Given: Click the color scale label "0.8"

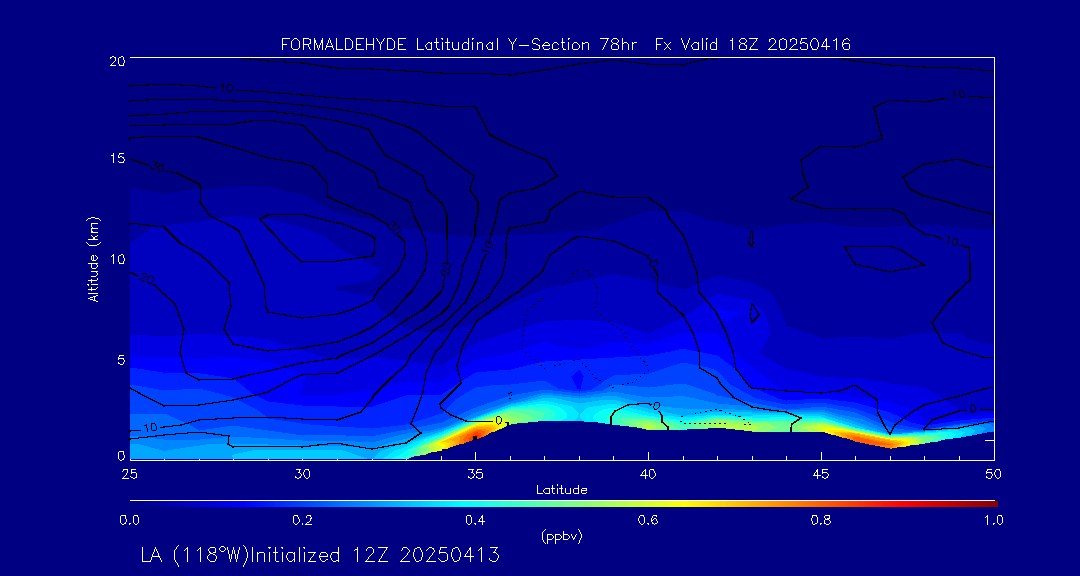Looking at the screenshot, I should [821, 520].
